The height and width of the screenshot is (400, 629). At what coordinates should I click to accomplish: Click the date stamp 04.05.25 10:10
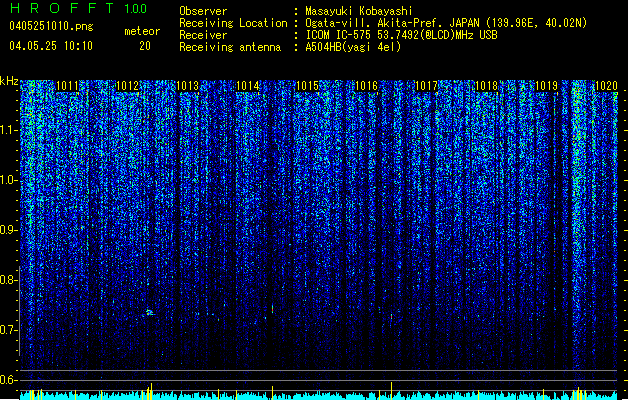pos(51,46)
